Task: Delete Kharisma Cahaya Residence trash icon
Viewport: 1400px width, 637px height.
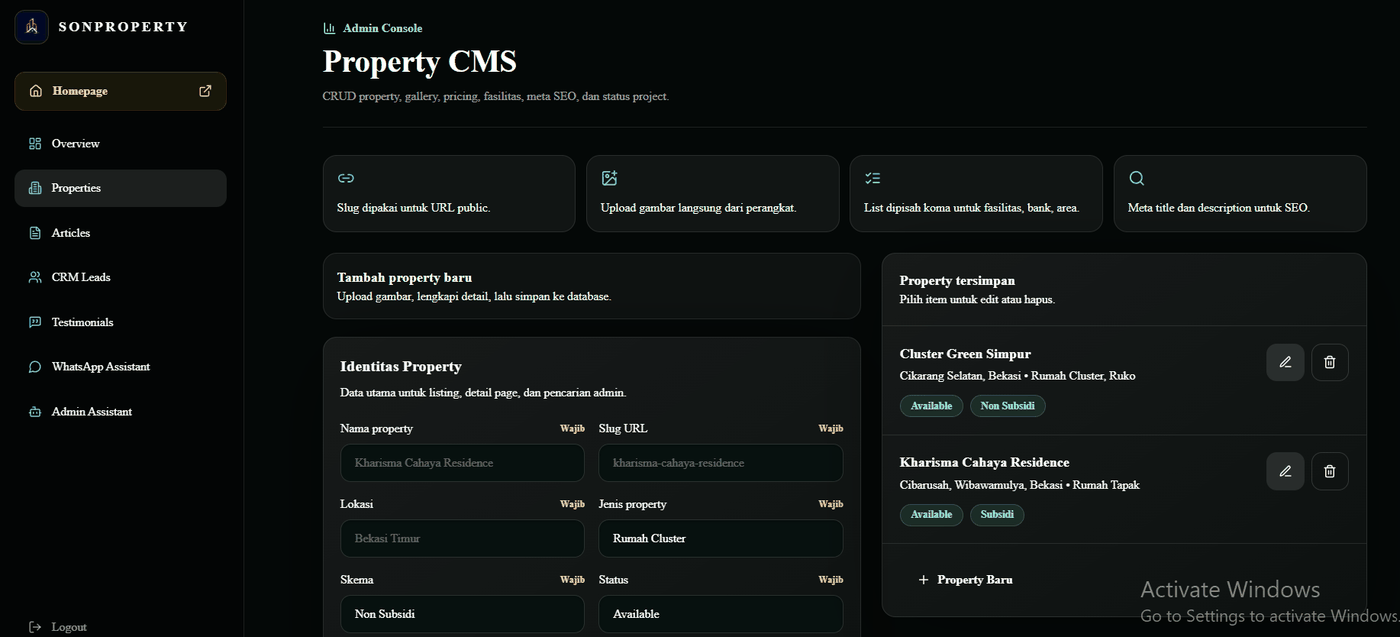Action: [1329, 471]
